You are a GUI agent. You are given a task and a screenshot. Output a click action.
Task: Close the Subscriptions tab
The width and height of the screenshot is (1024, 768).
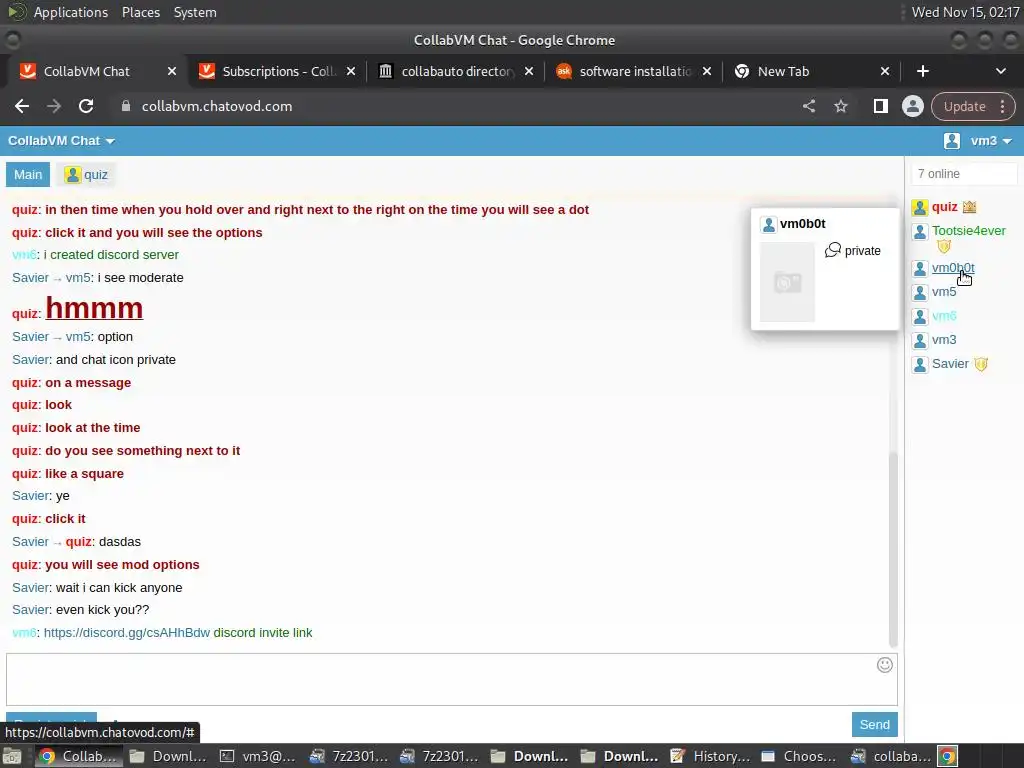pos(351,71)
